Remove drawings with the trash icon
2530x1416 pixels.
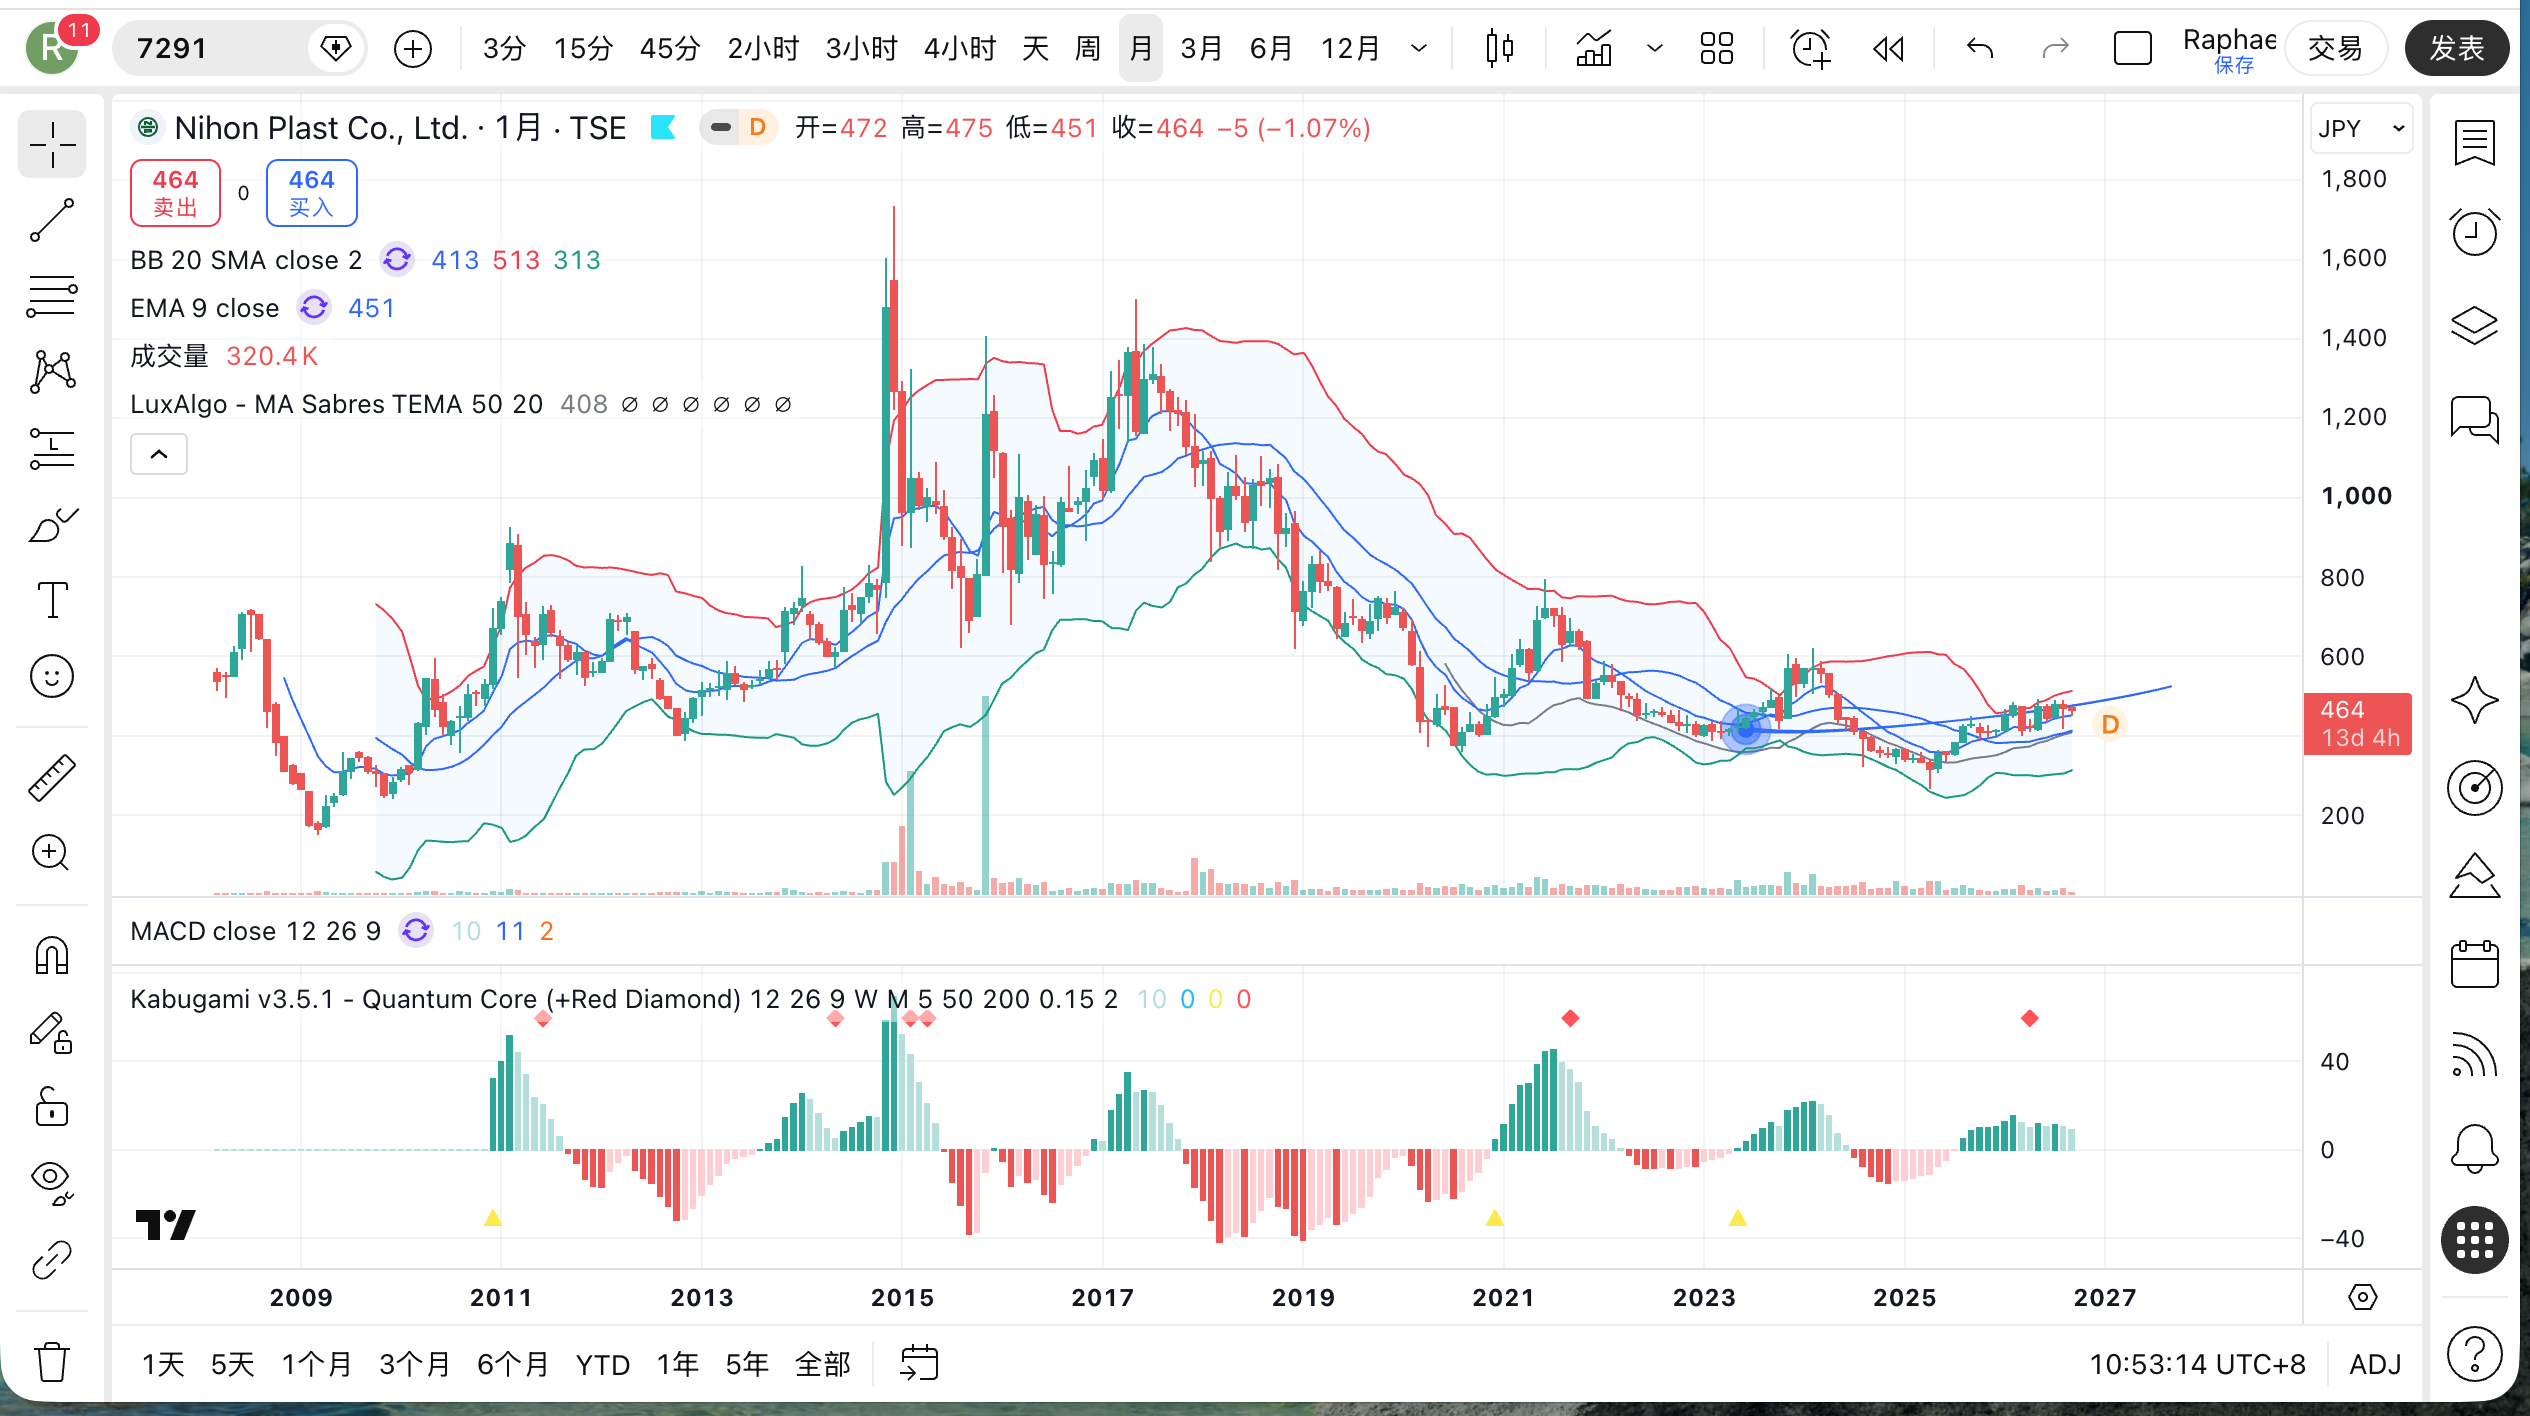click(52, 1361)
